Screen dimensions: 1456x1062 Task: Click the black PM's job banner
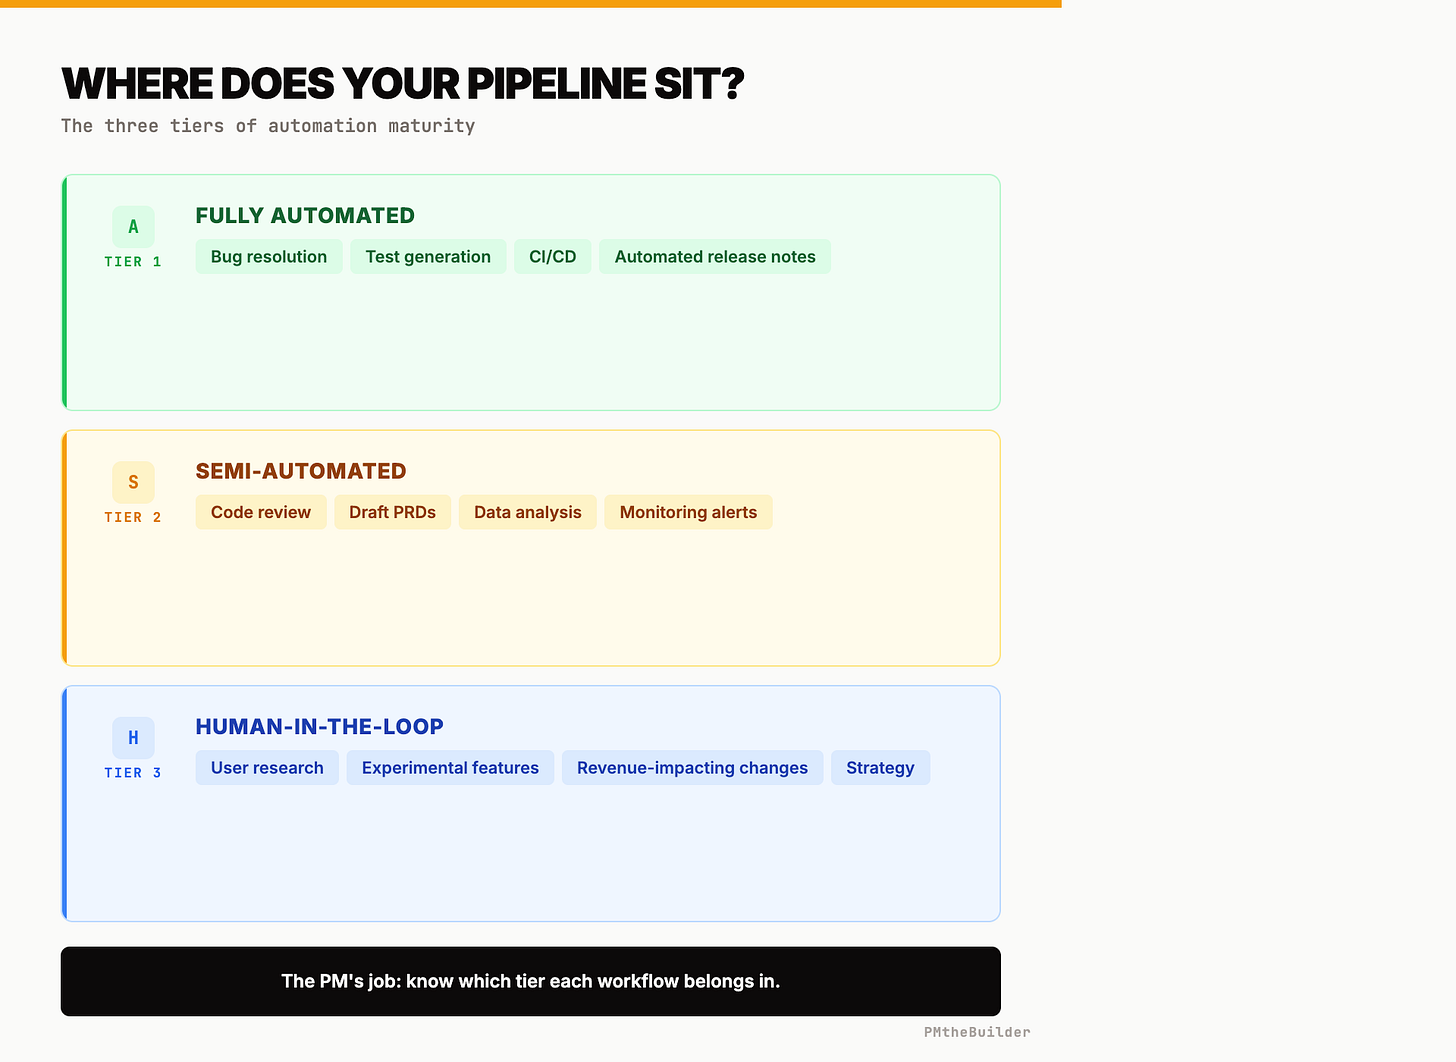click(x=531, y=981)
